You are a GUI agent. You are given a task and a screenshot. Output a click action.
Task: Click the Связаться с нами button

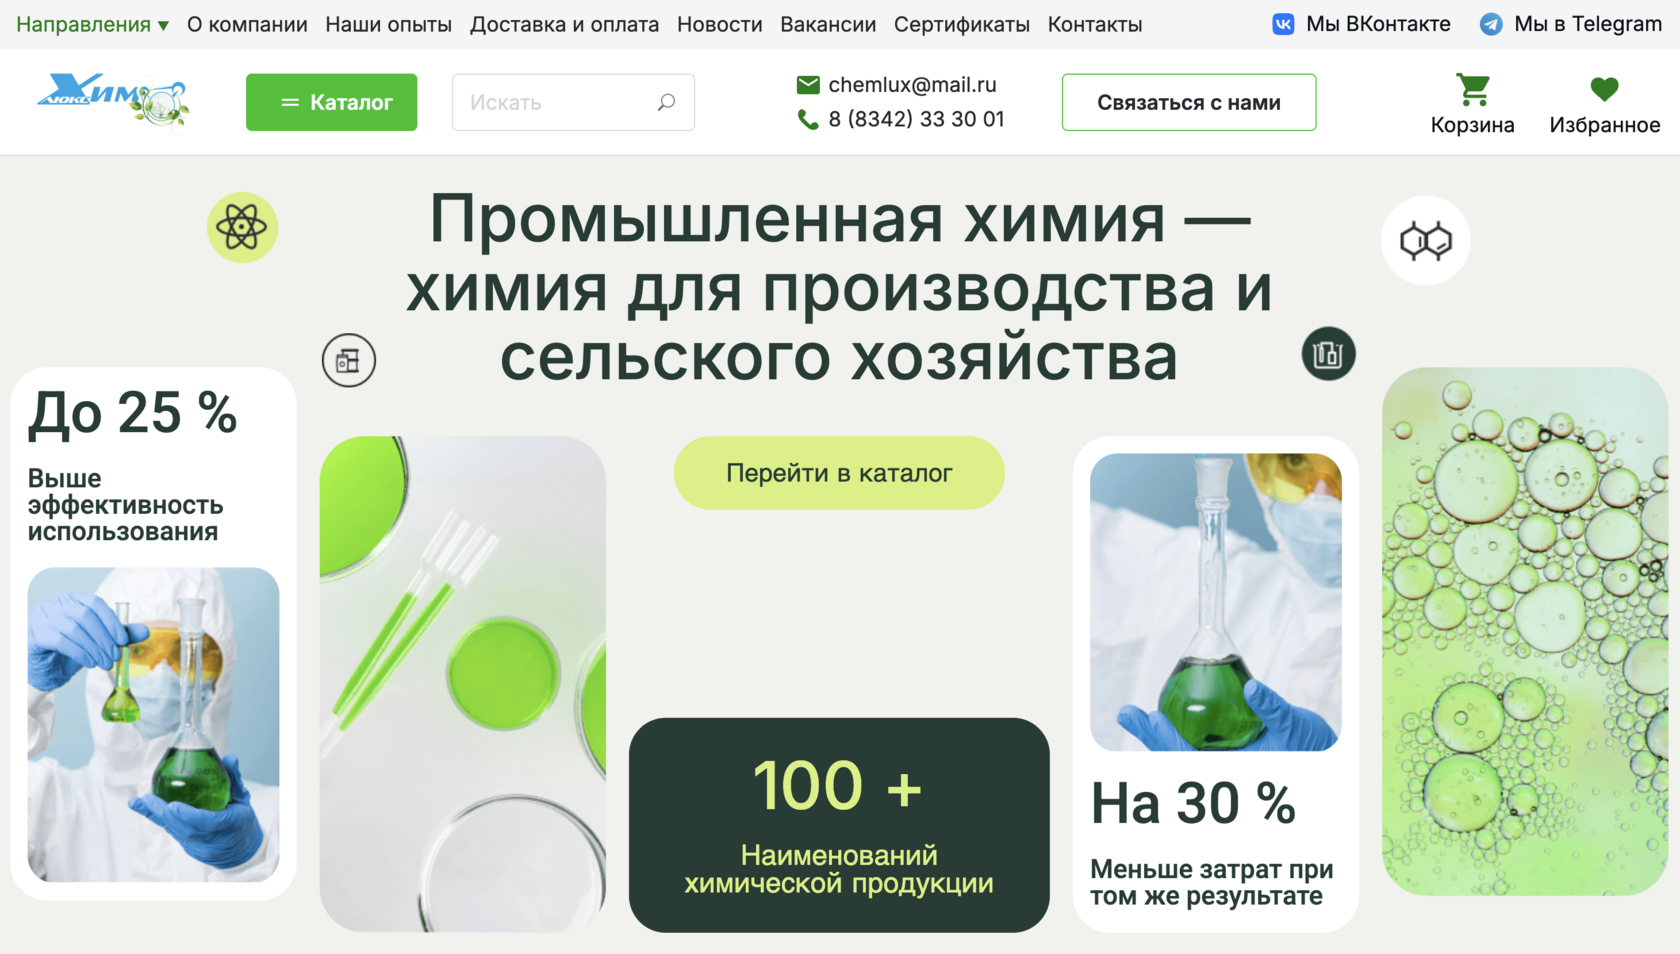[x=1189, y=102]
